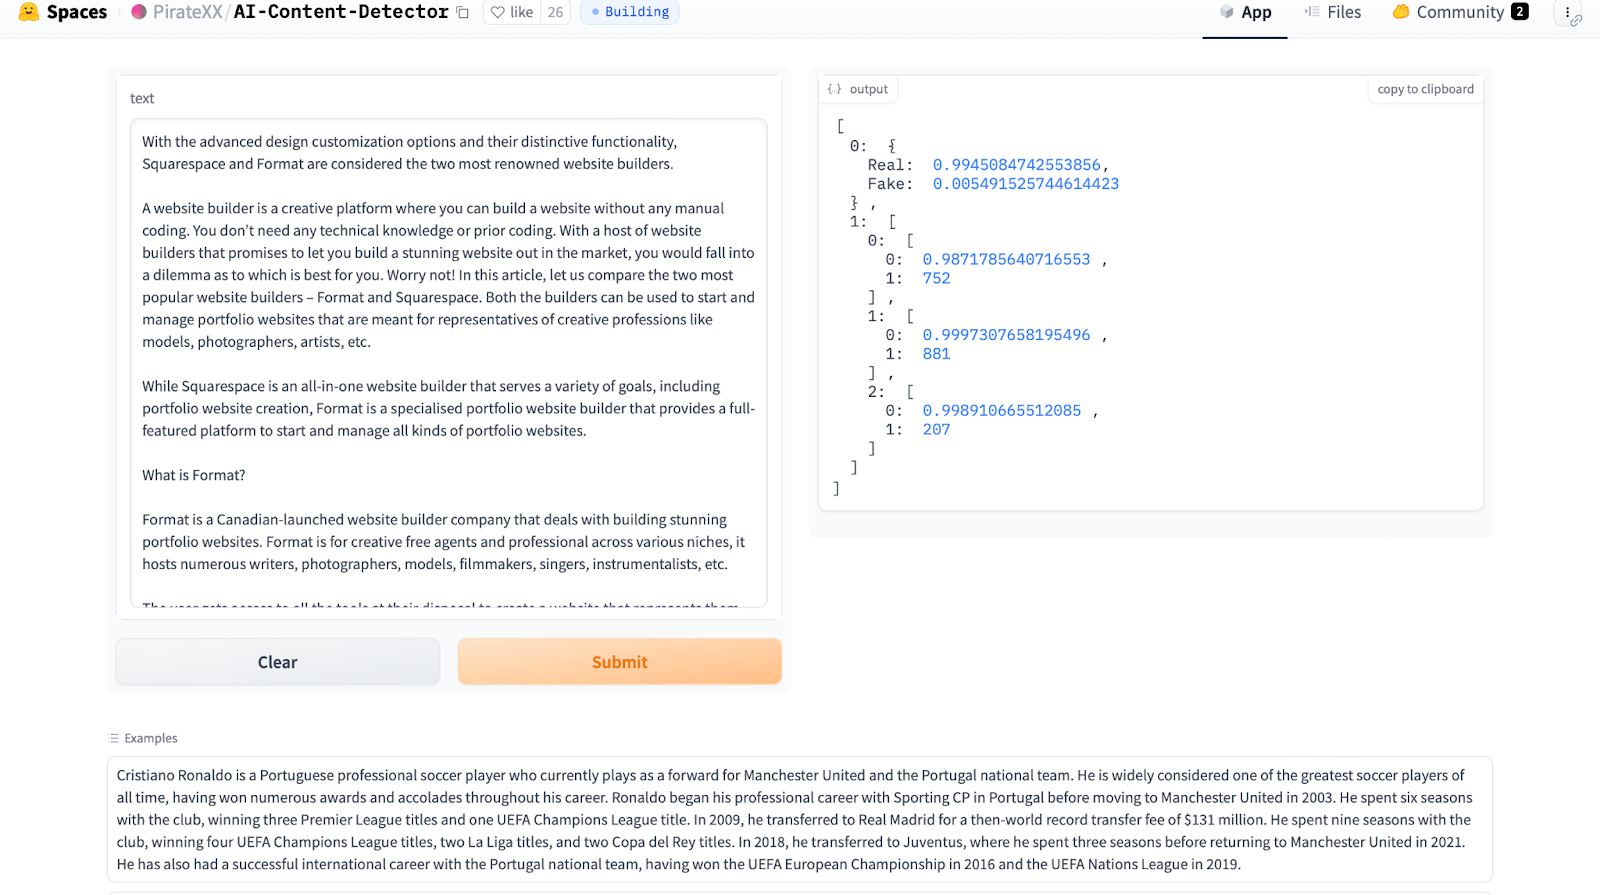Click the Community tab chat icon
Image resolution: width=1600 pixels, height=895 pixels.
1401,12
